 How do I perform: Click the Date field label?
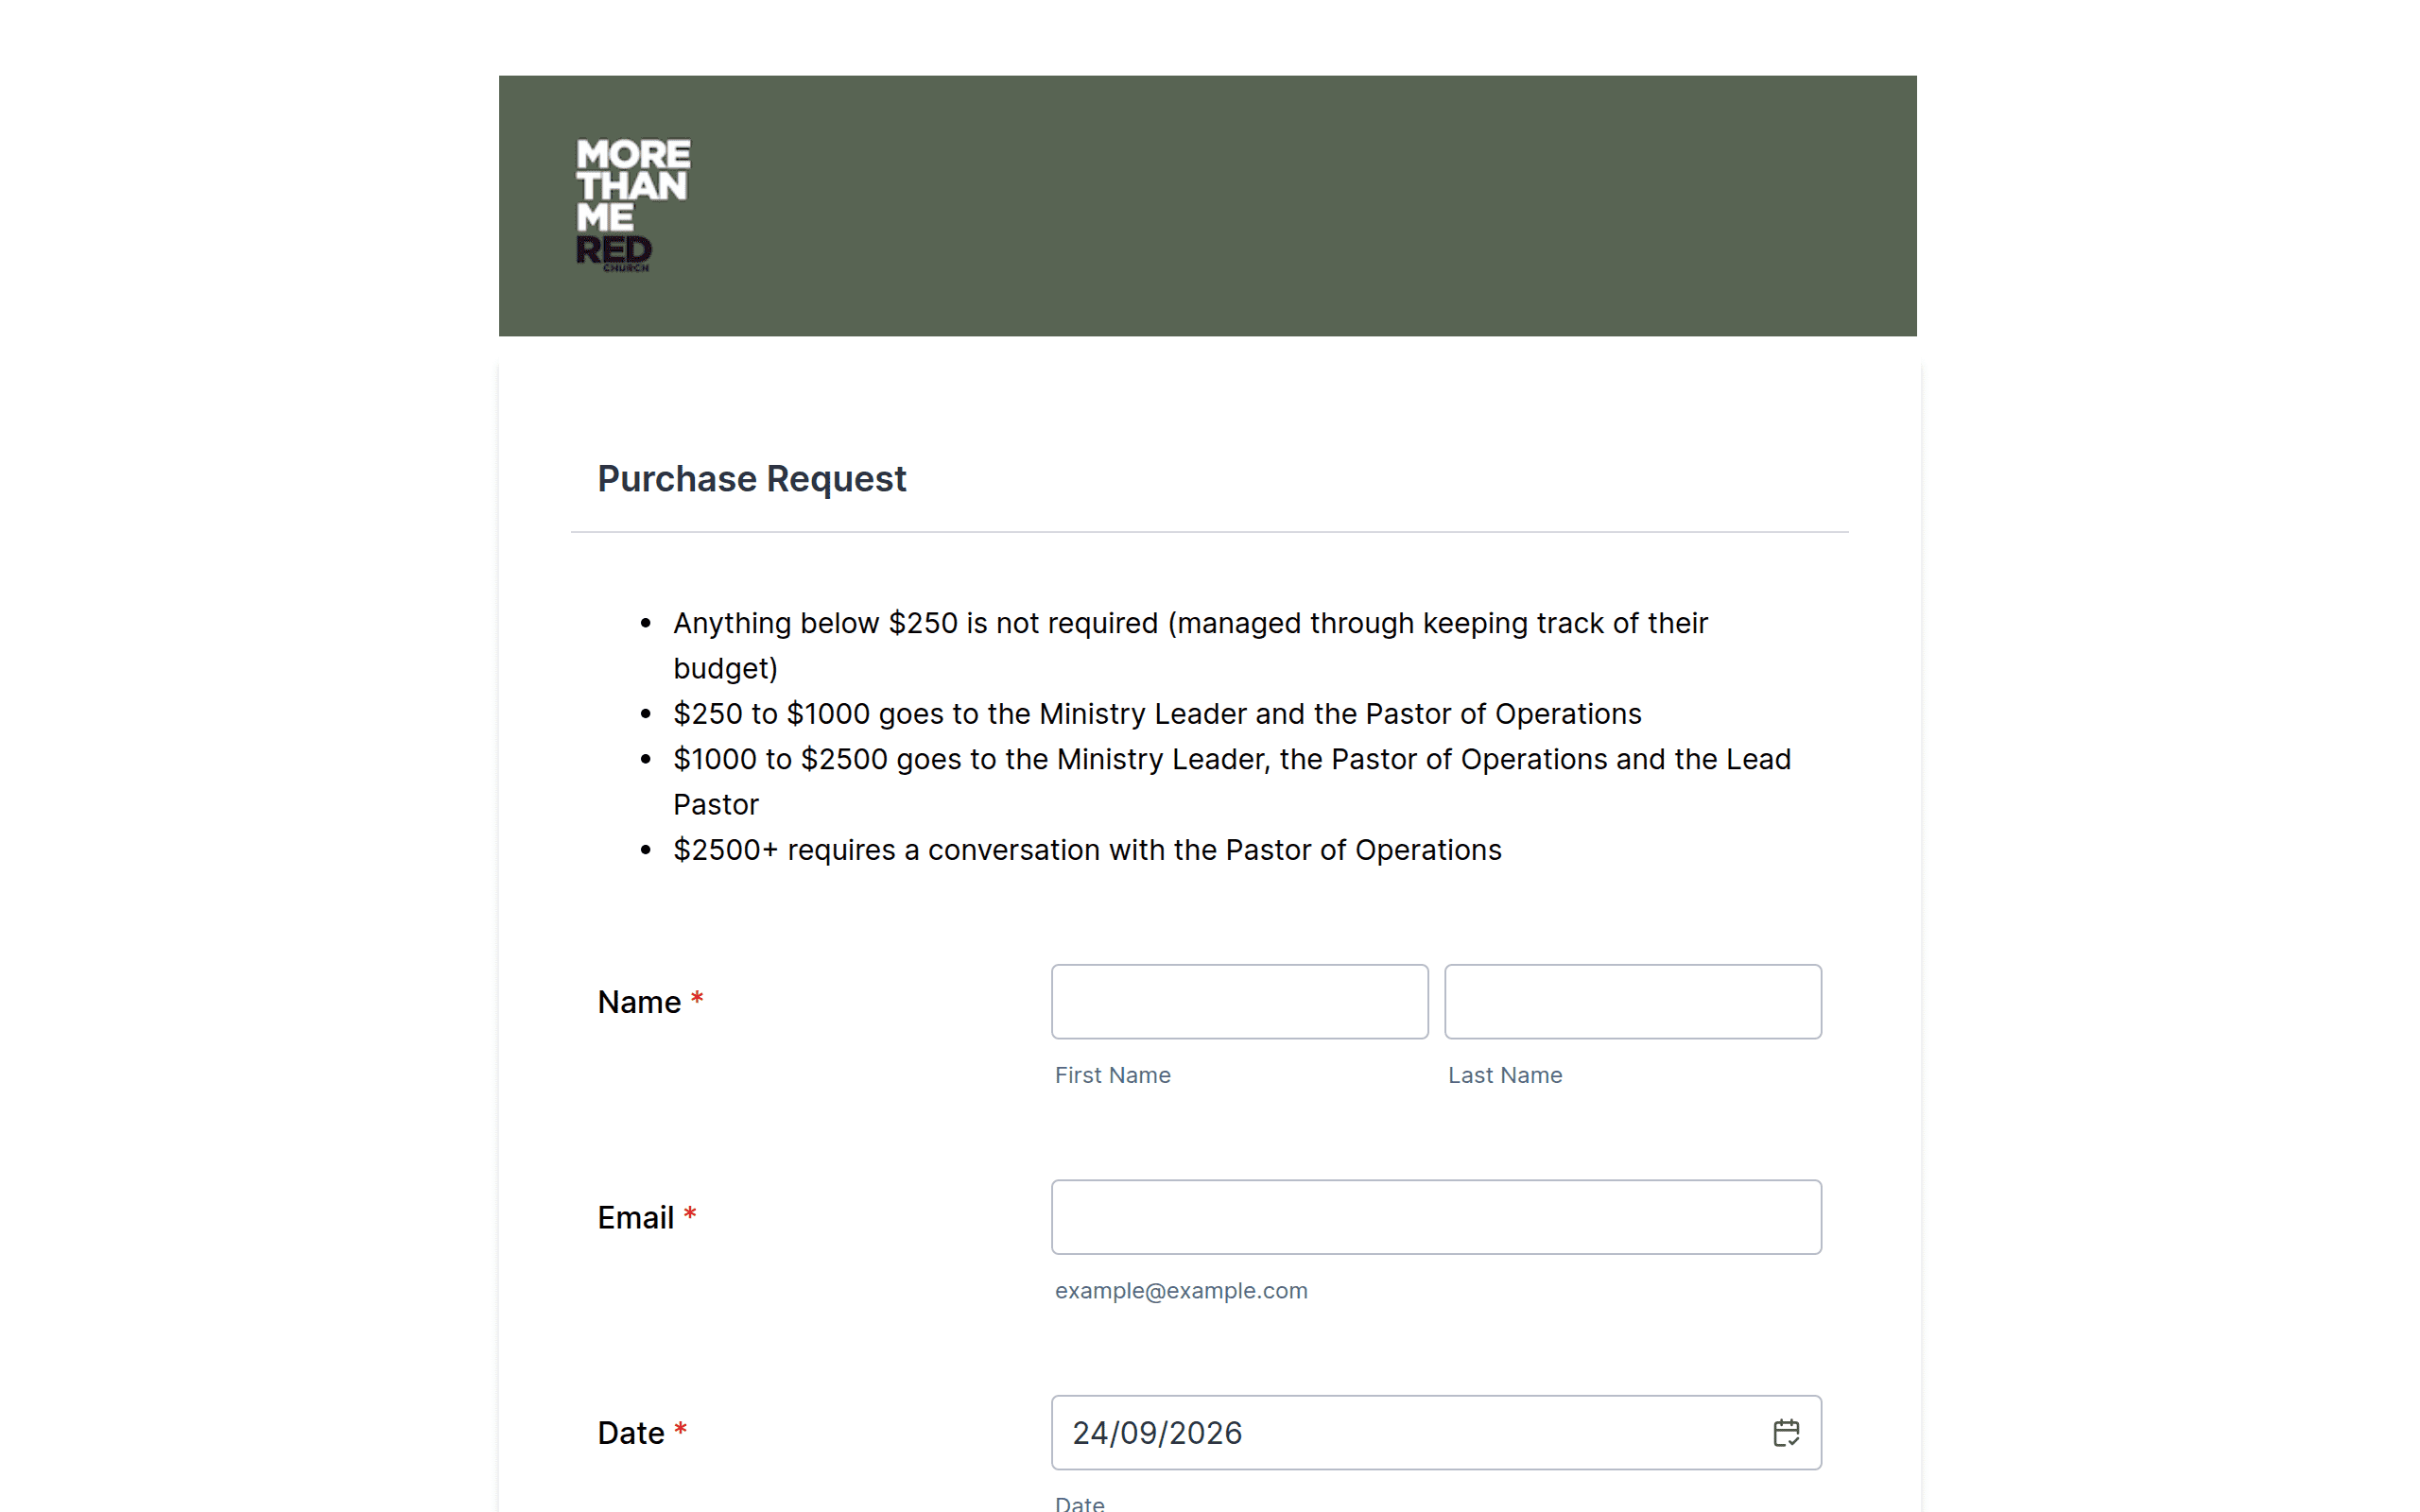click(631, 1433)
